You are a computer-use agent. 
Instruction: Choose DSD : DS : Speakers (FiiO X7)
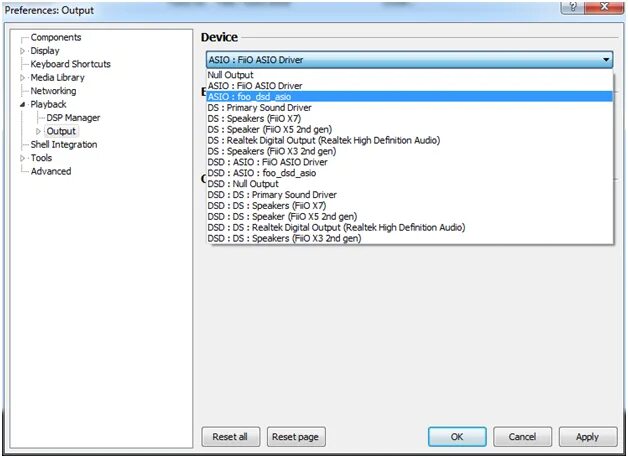tap(410, 206)
